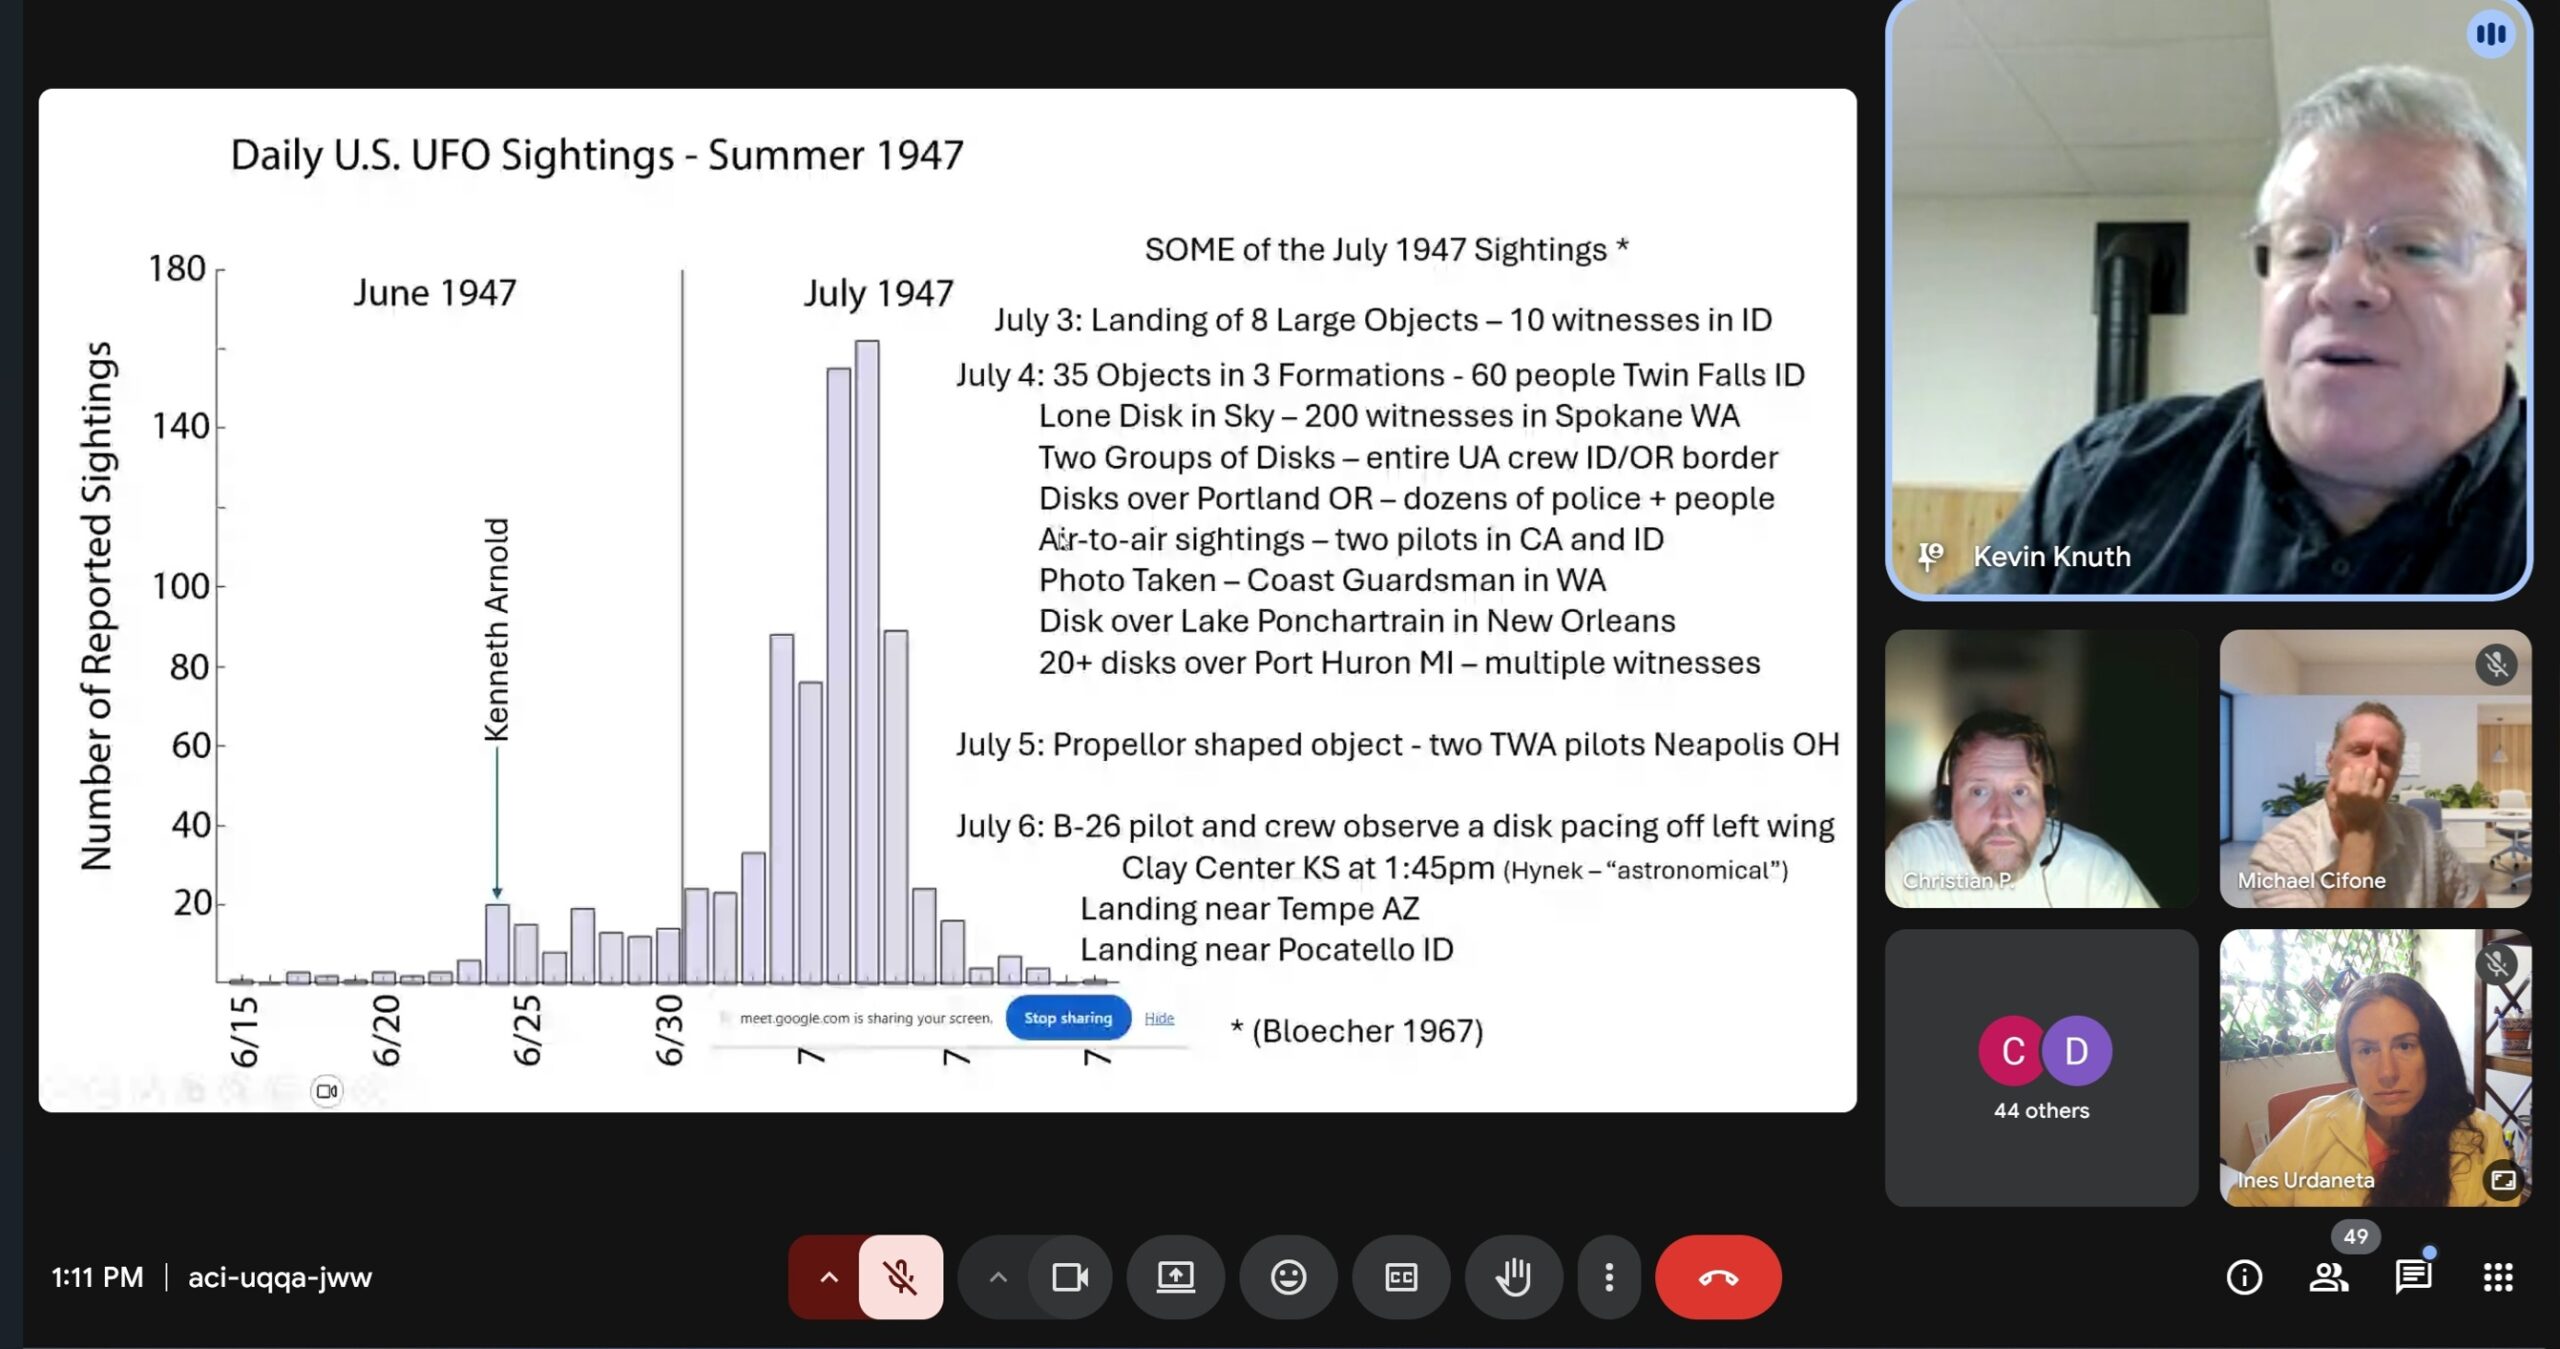Select Kevin Knuth's video tile

click(x=2208, y=300)
